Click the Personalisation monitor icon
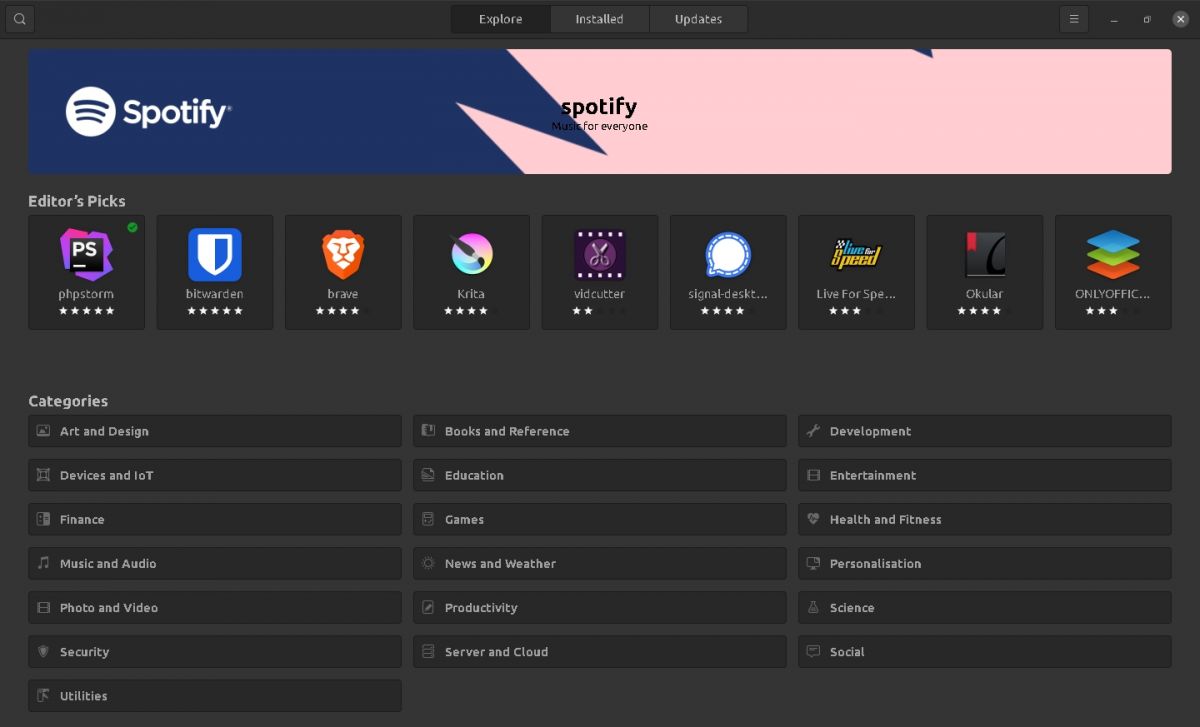Viewport: 1200px width, 727px height. (813, 563)
